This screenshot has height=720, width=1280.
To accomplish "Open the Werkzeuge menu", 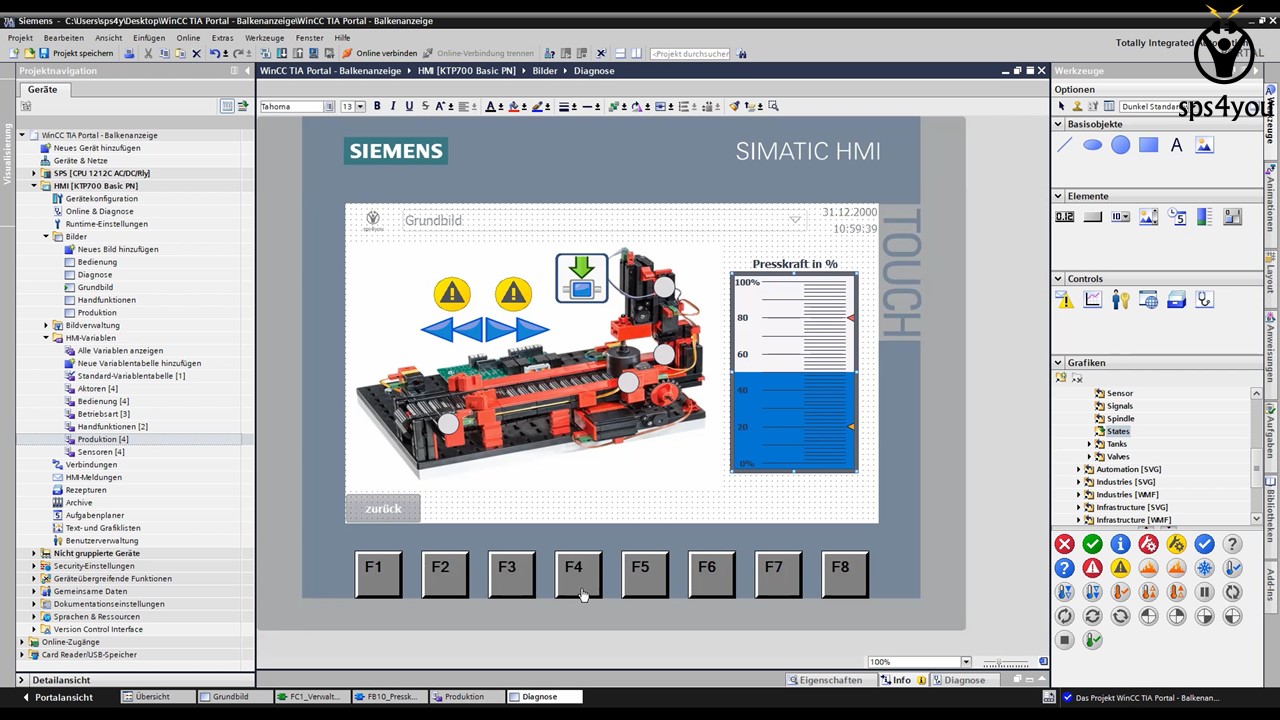I will point(264,38).
